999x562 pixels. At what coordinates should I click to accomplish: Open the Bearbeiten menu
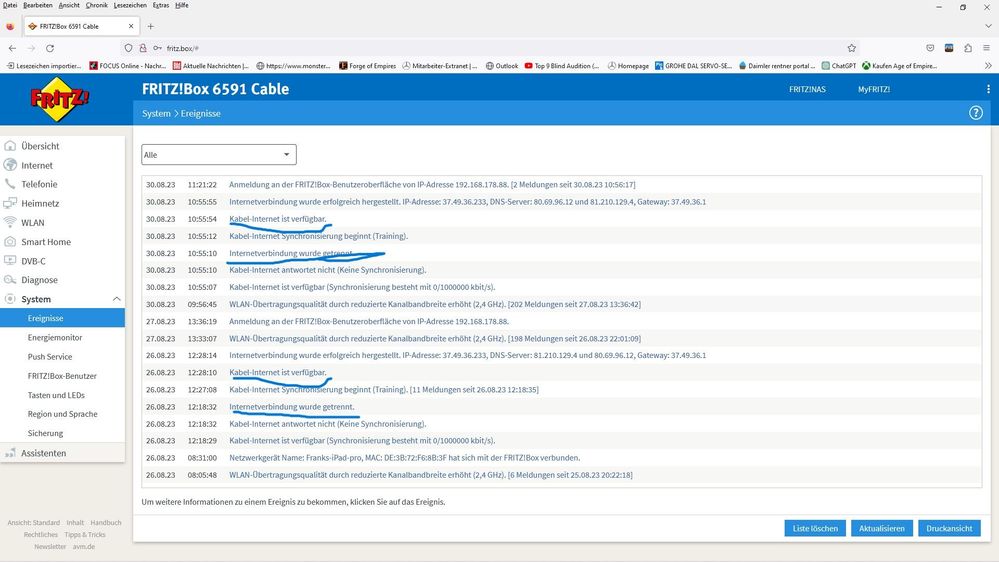(38, 5)
